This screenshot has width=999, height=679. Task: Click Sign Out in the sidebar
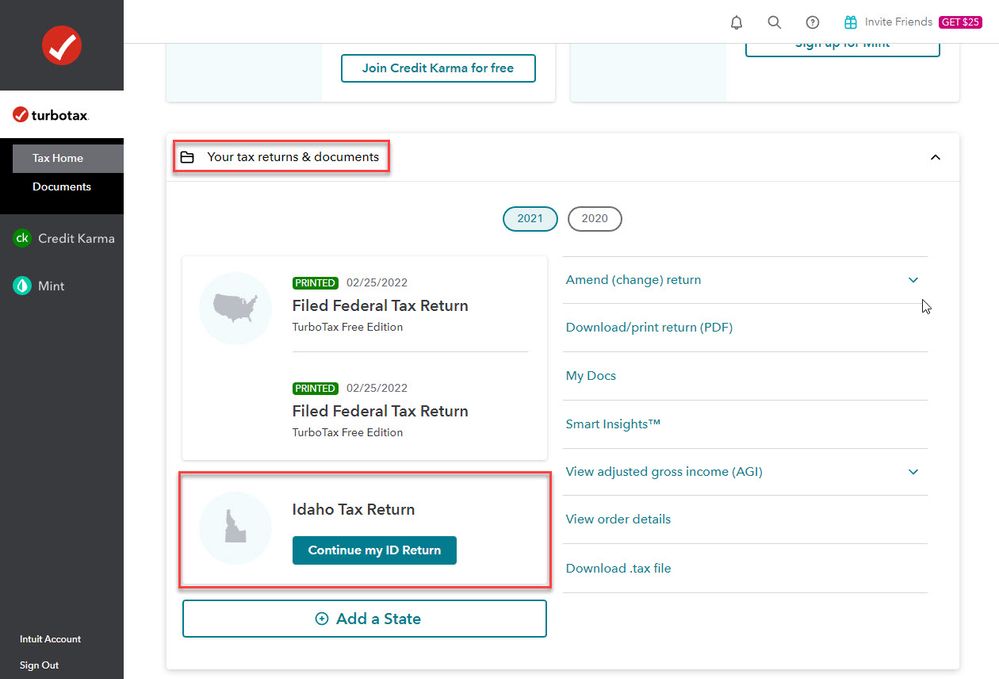coord(39,665)
